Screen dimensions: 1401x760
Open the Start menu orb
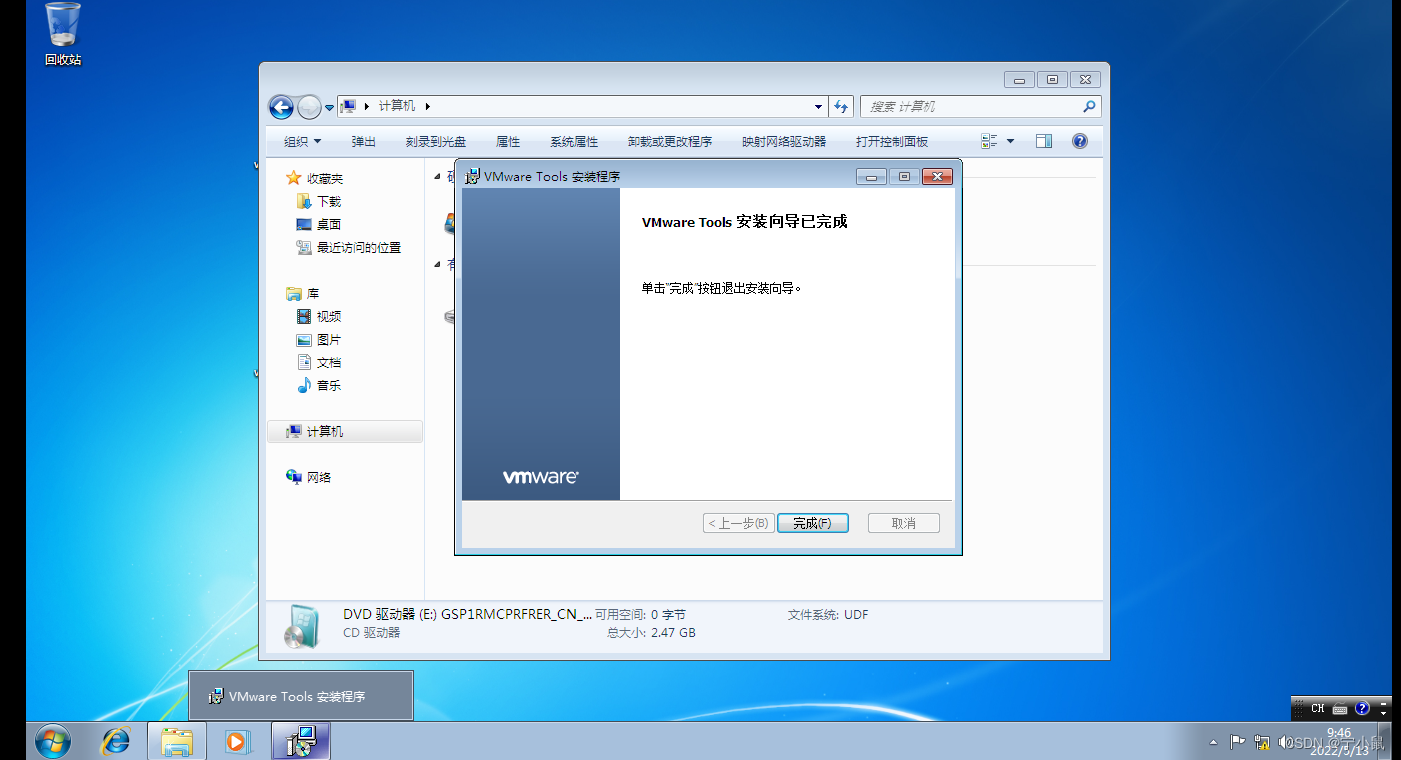pyautogui.click(x=52, y=741)
